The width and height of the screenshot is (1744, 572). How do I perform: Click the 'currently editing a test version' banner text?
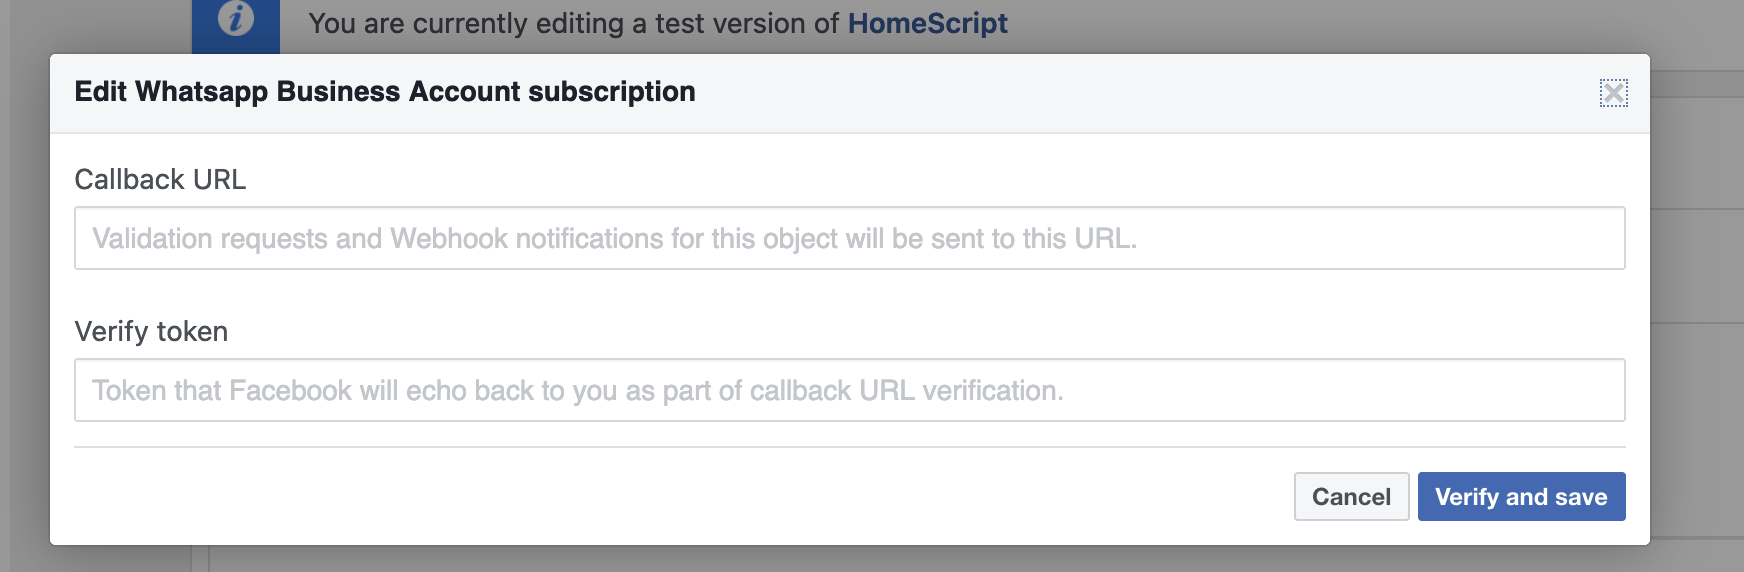(x=575, y=23)
